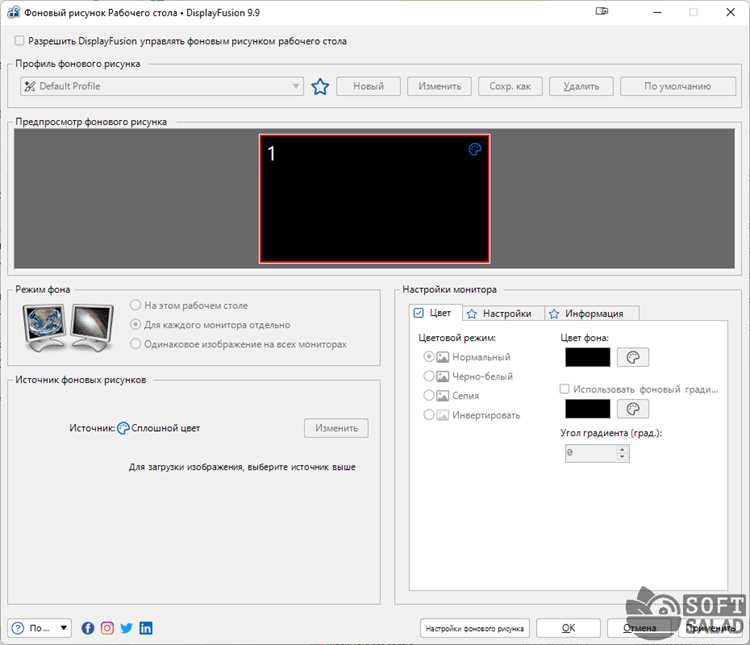Screen dimensions: 750x645
Task: Click the monitor icon in title bar
Action: (602, 11)
